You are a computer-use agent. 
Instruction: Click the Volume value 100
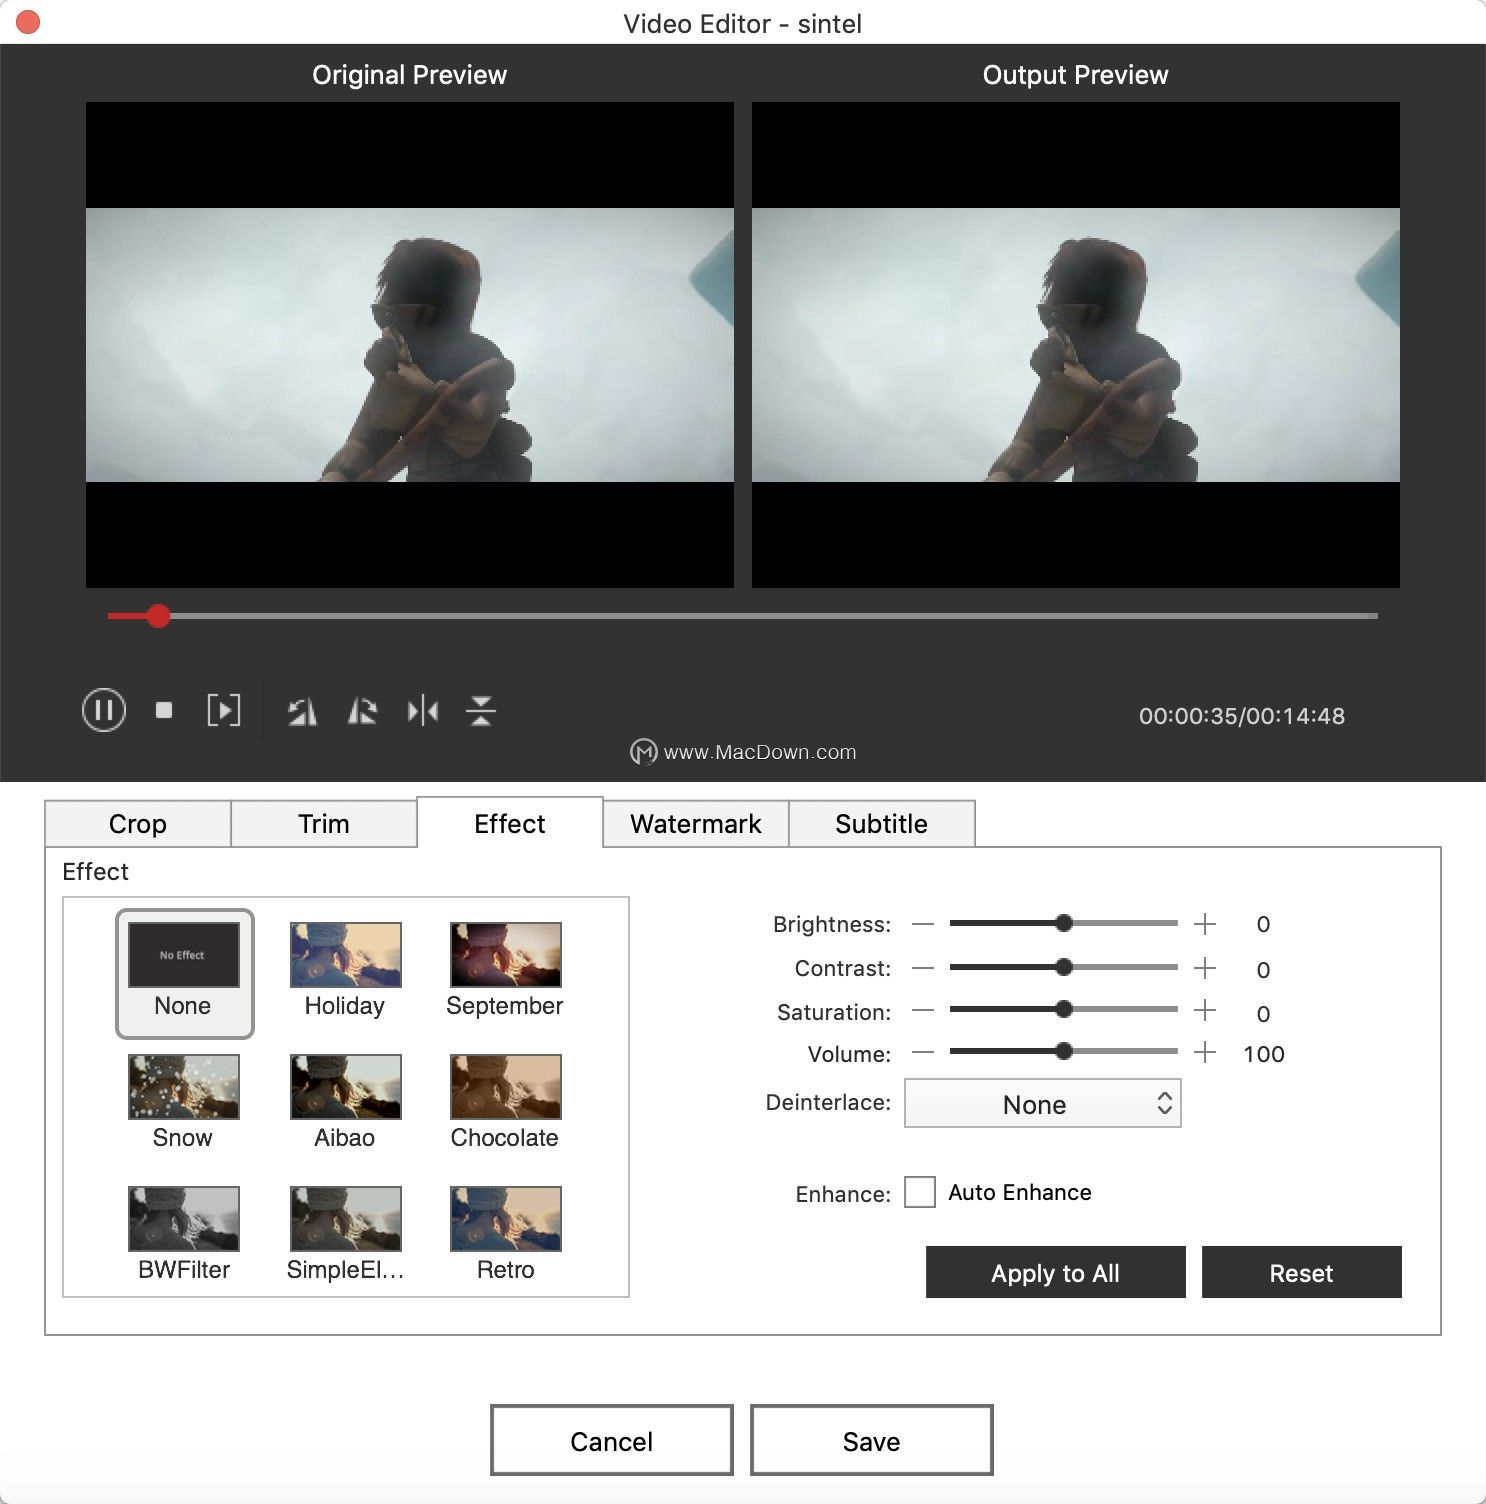(x=1264, y=1054)
